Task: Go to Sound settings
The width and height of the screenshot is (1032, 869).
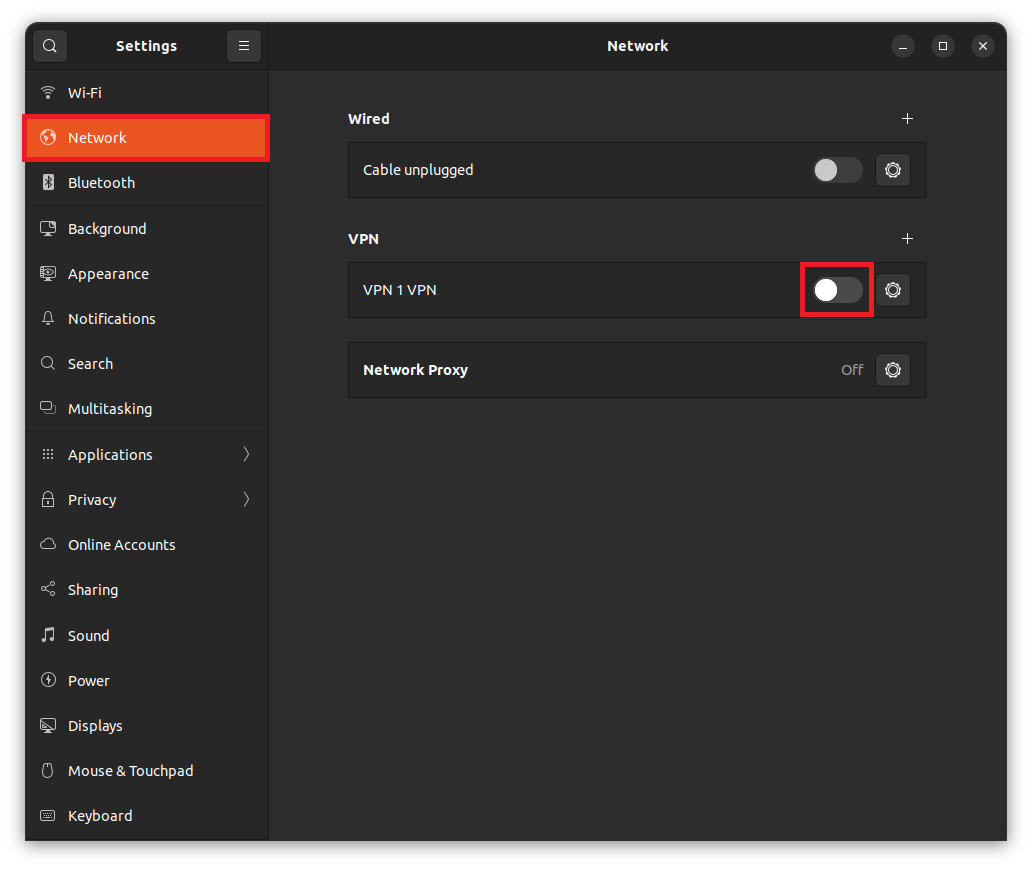Action: coord(88,636)
